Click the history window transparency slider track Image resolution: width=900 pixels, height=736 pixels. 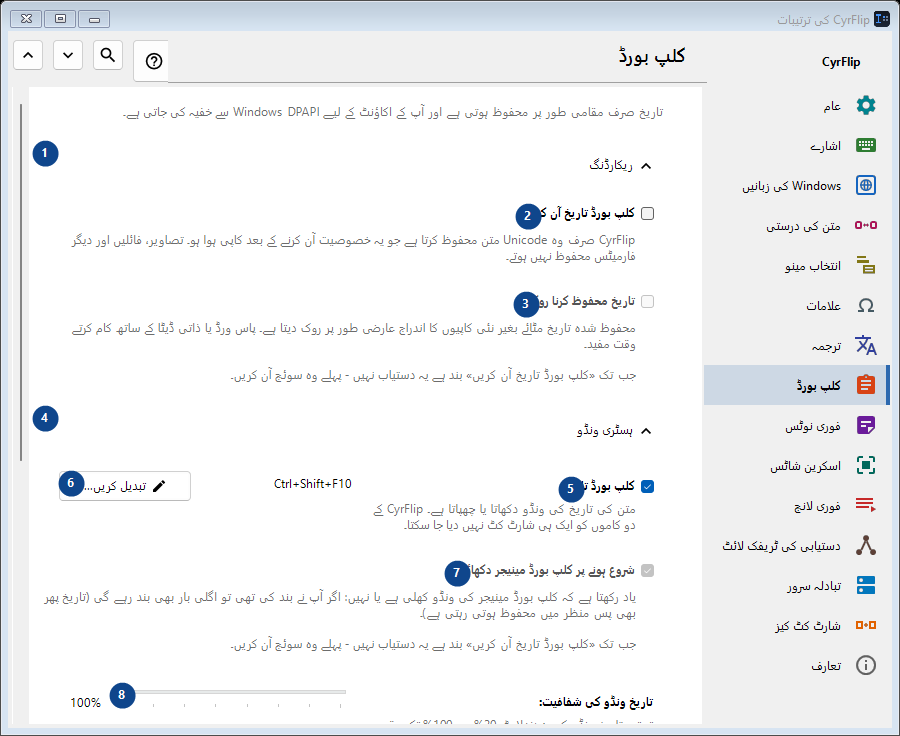click(238, 692)
